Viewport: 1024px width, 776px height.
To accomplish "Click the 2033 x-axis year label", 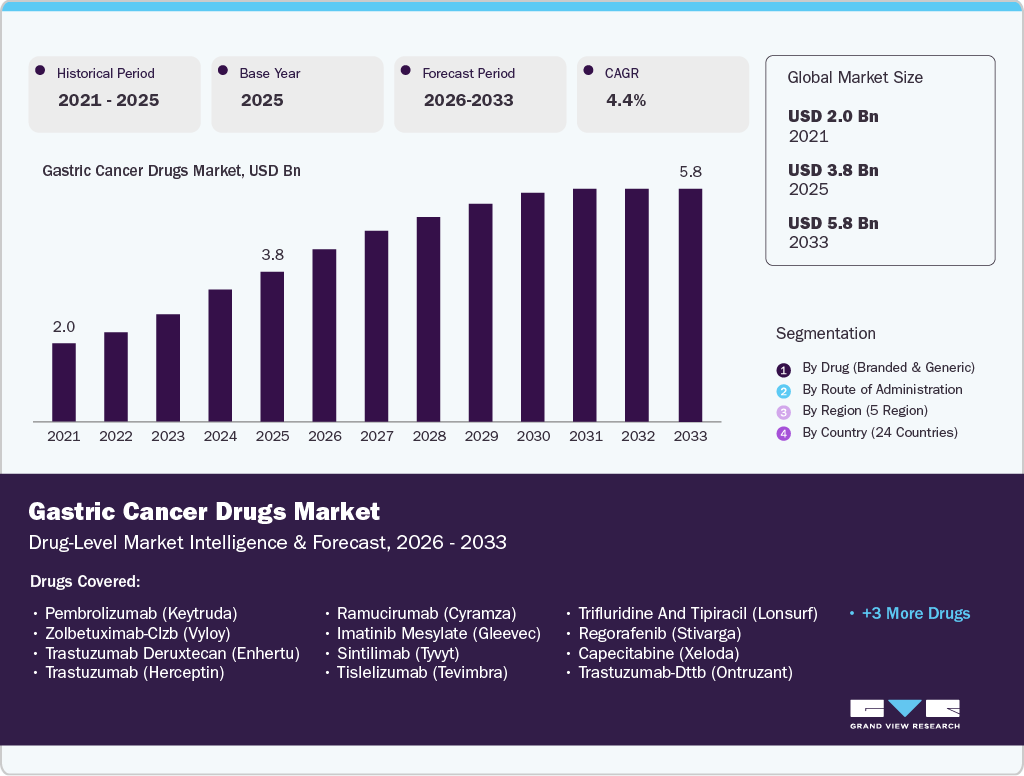I will pos(690,436).
